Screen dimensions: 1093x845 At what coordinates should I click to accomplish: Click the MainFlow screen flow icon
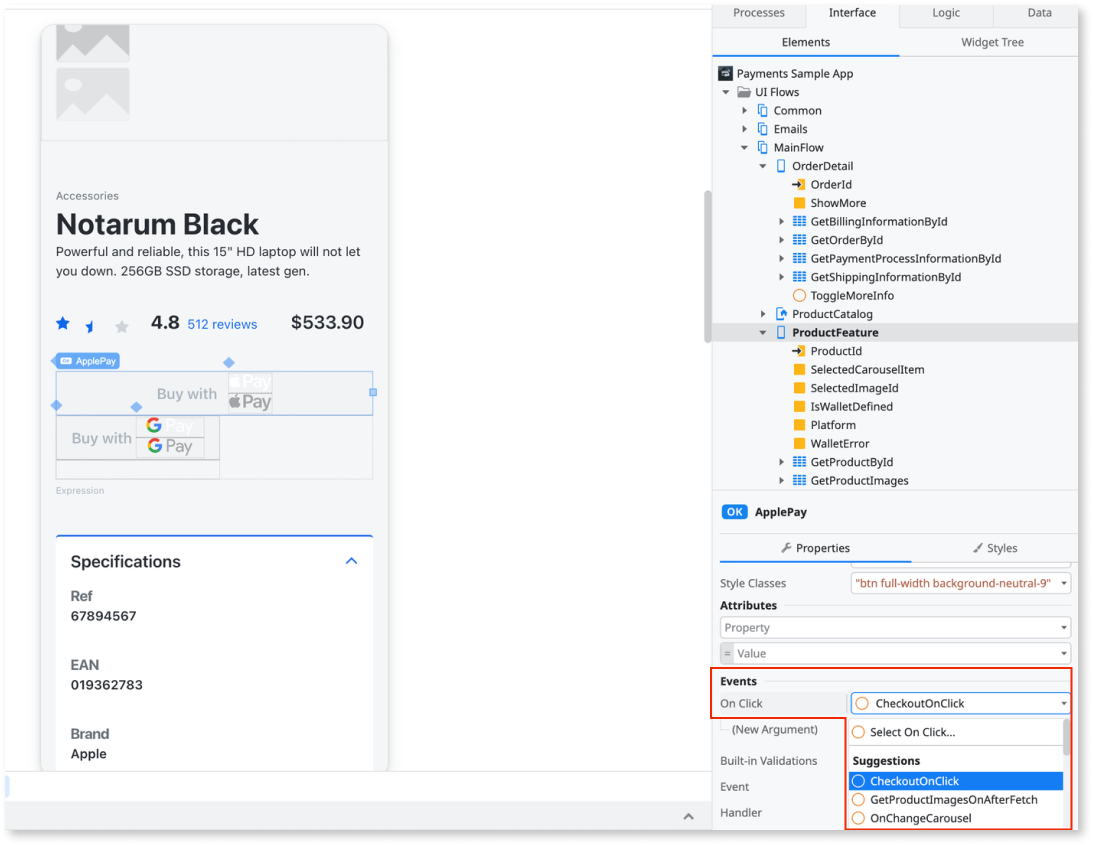pos(760,147)
